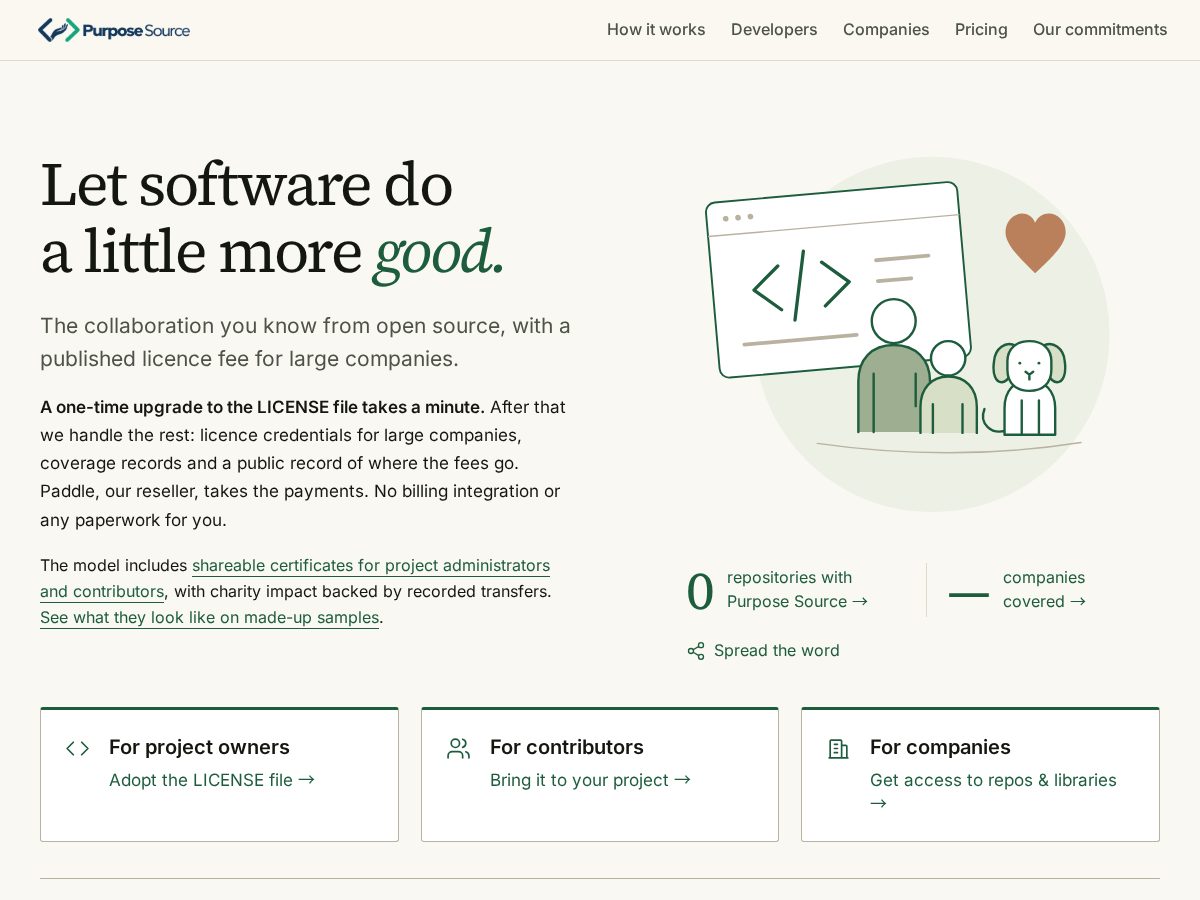Viewport: 1200px width, 900px height.
Task: Open the Developers navigation item
Action: [x=774, y=30]
